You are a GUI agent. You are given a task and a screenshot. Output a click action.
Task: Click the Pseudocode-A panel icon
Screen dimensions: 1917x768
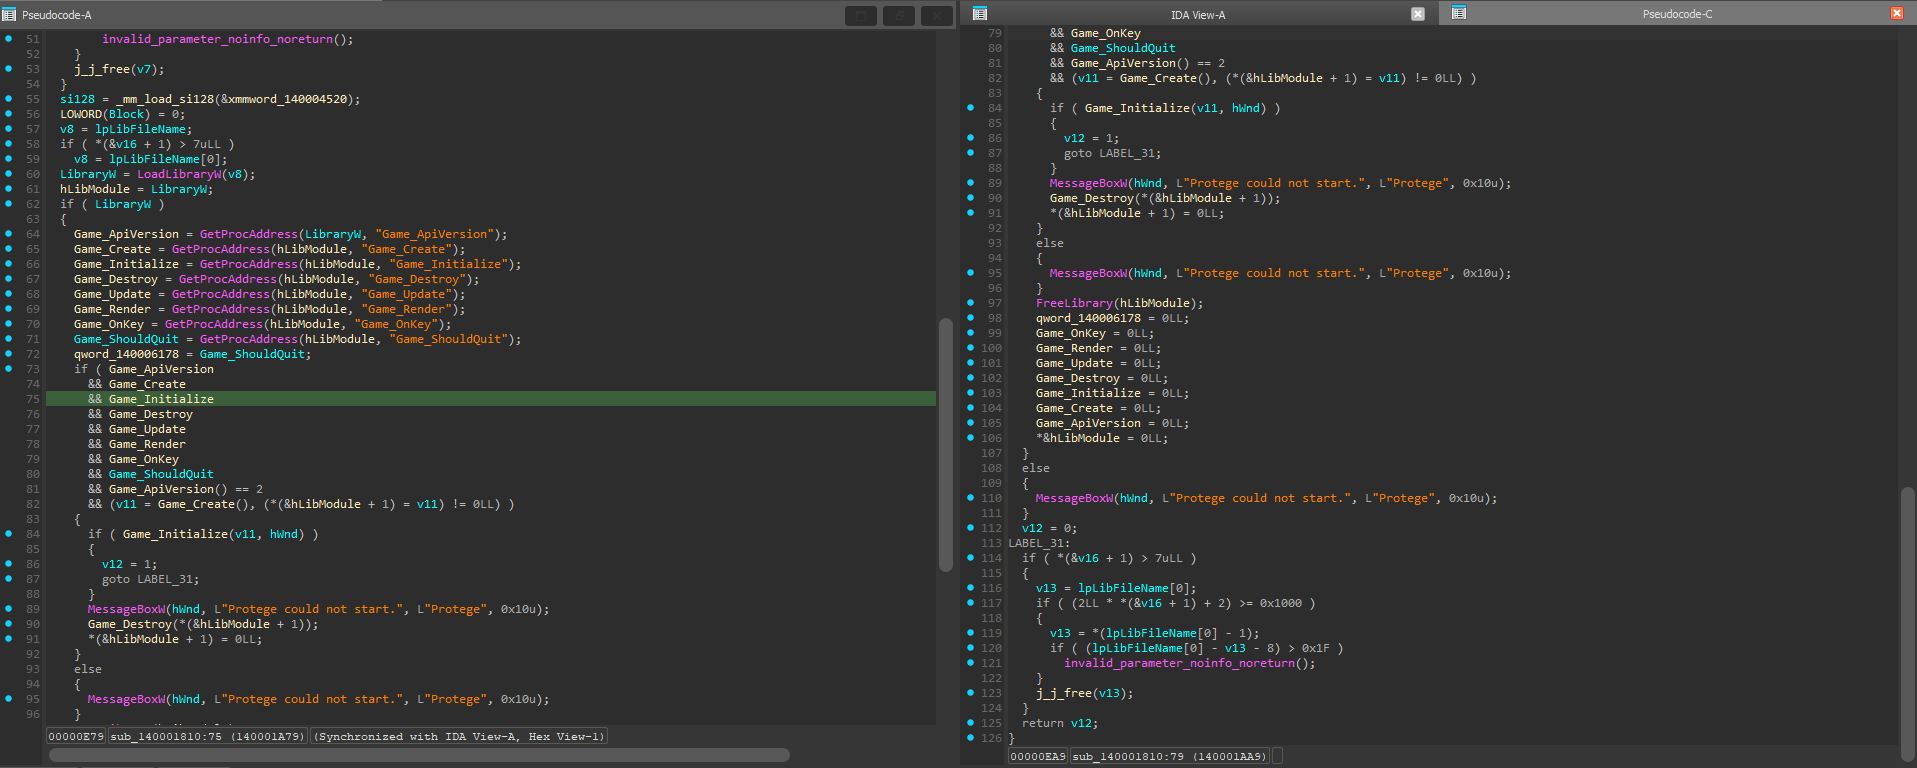9,15
